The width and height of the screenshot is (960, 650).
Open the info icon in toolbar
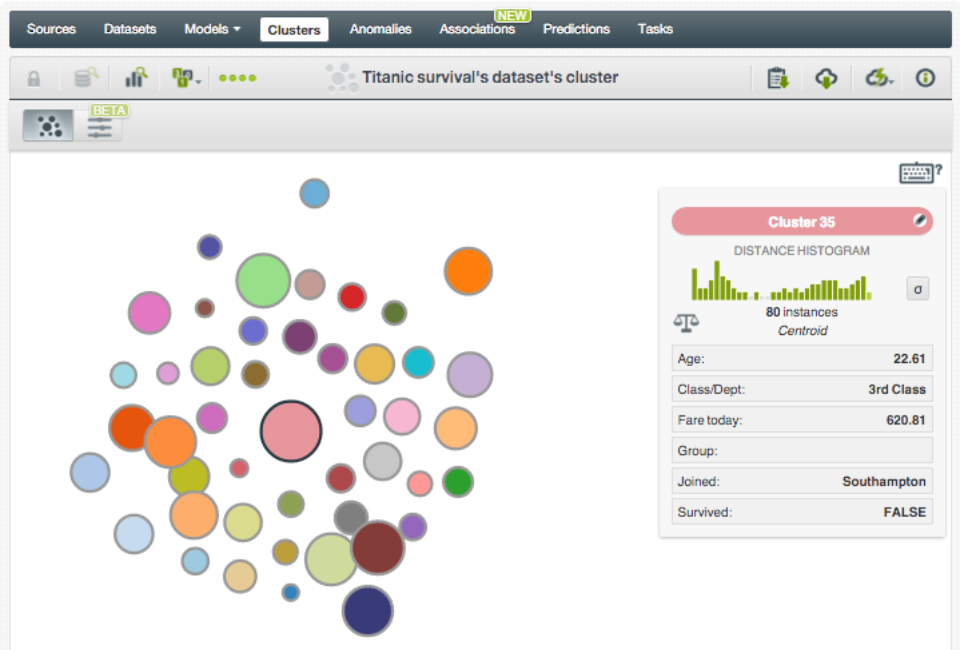(925, 78)
